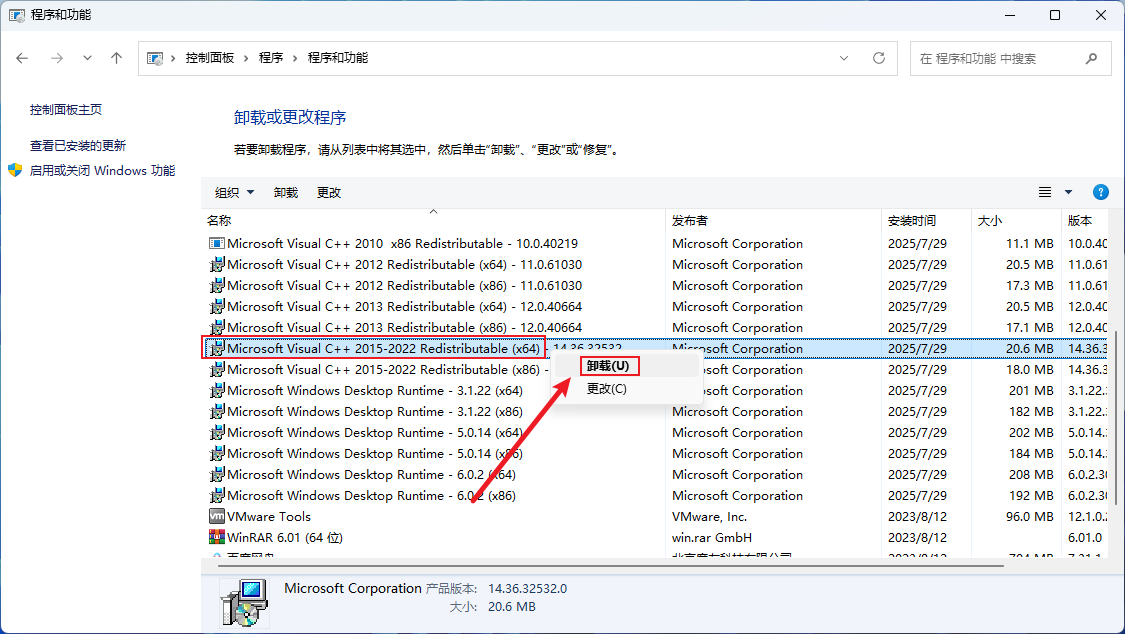This screenshot has width=1125, height=634.
Task: Select icon of Visual C++ 2012 Redistributable (x64)
Action: tap(217, 265)
